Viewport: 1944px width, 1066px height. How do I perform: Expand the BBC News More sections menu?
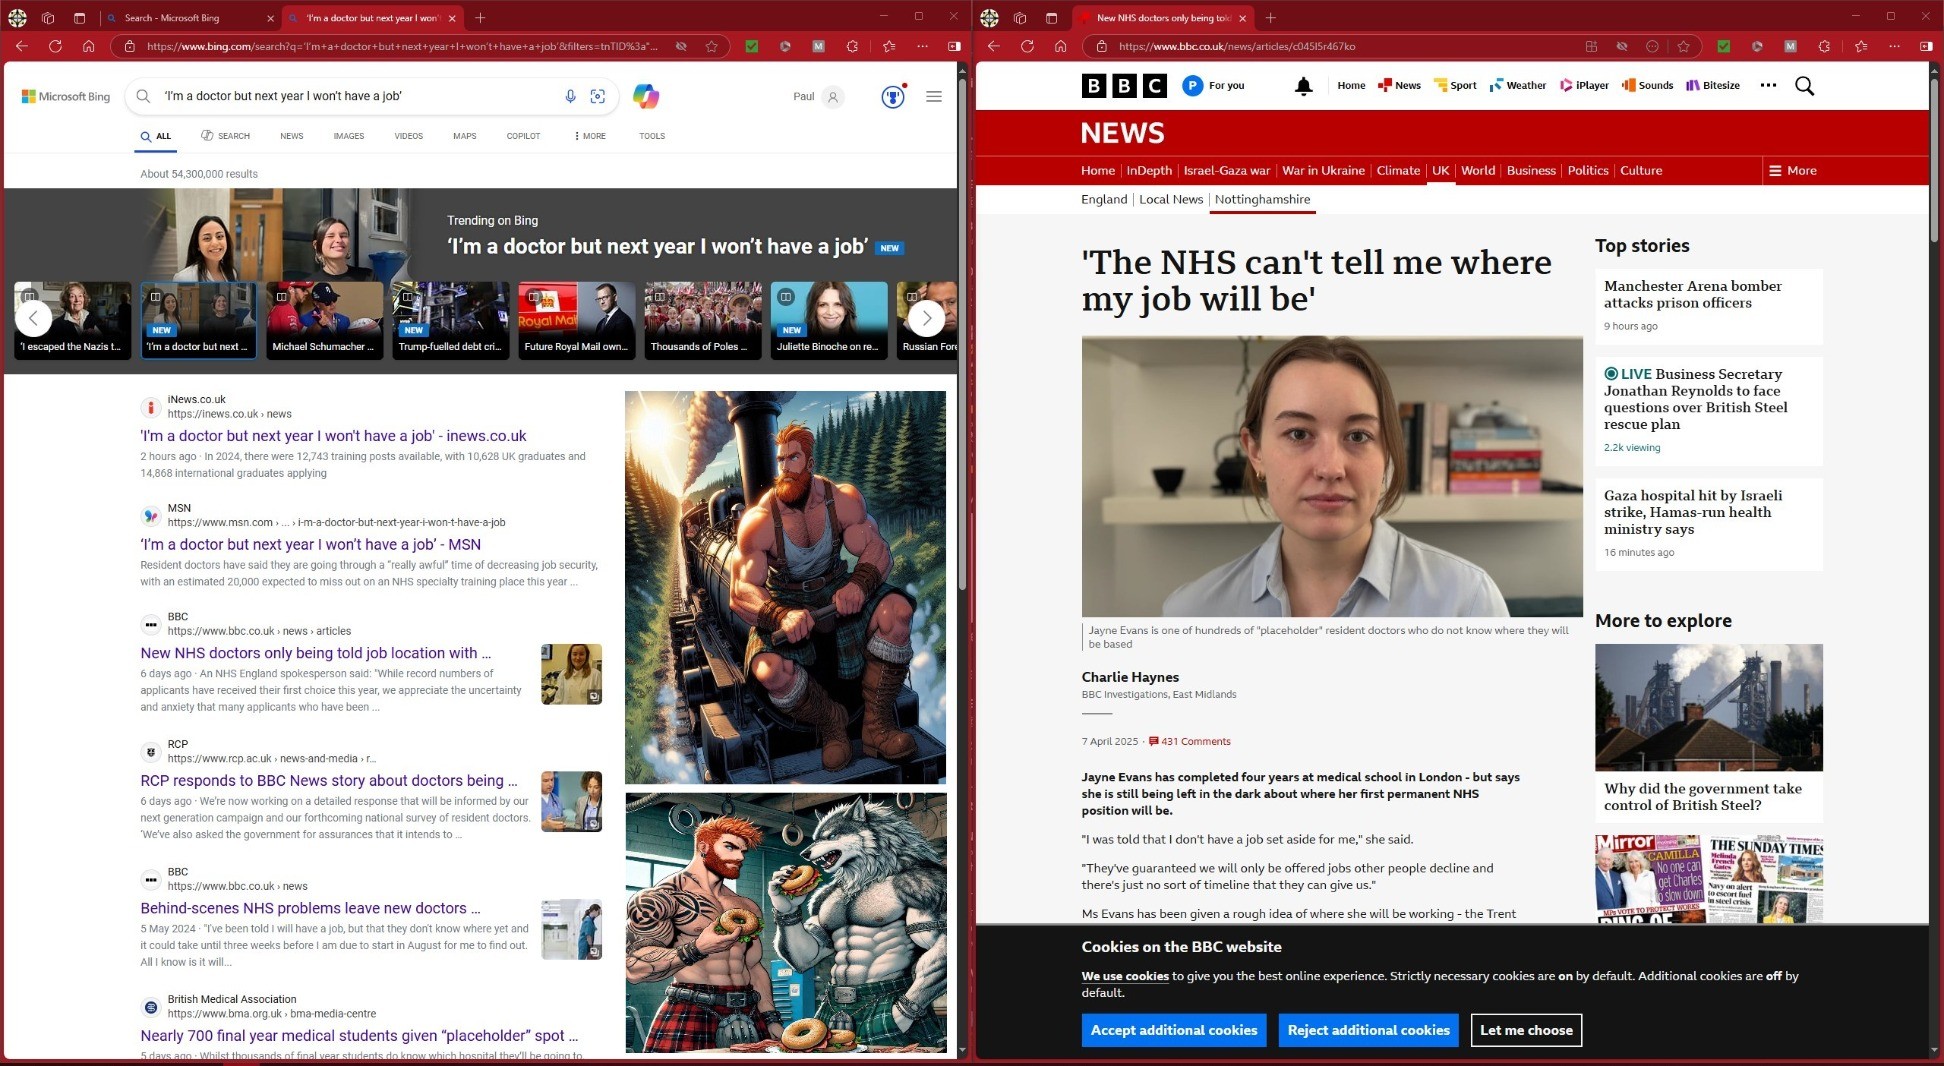tap(1793, 171)
